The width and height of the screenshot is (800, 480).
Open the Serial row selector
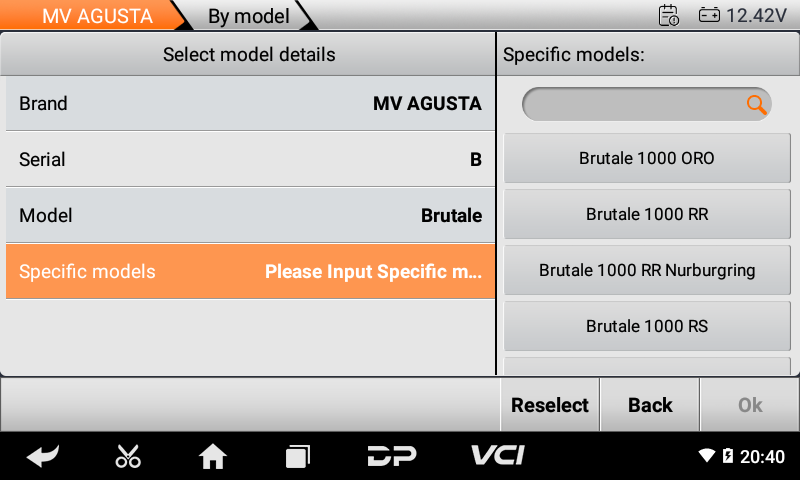(250, 159)
